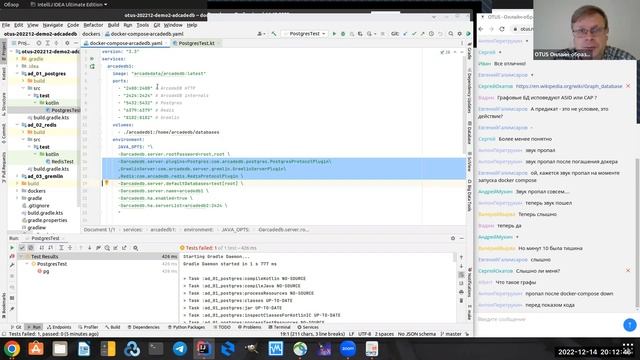Collapse ad_02_redis module in tree

pyautogui.click(x=18, y=125)
